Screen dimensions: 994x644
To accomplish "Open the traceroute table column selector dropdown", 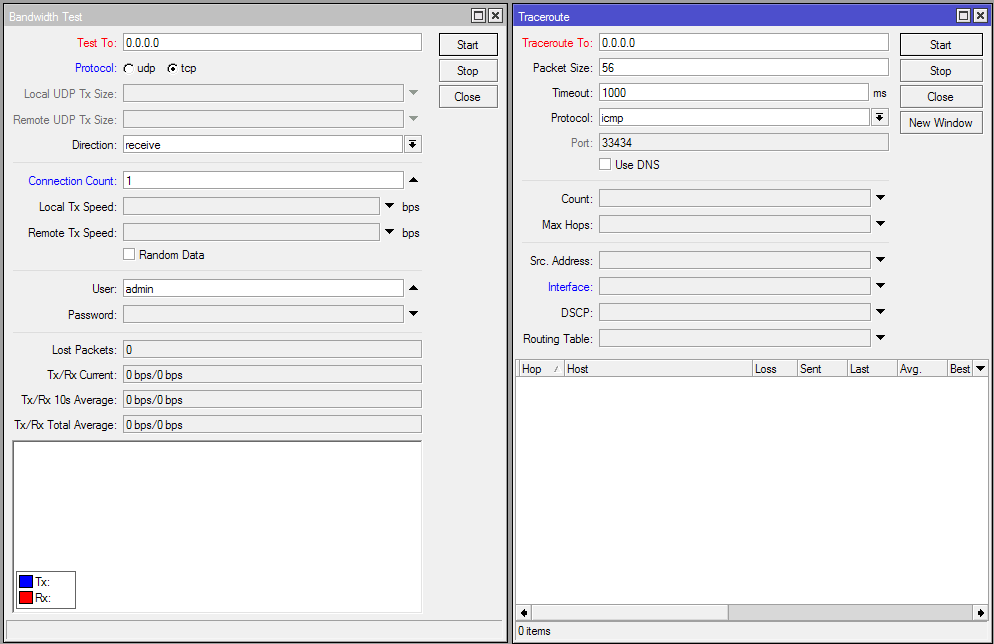I will (x=981, y=368).
